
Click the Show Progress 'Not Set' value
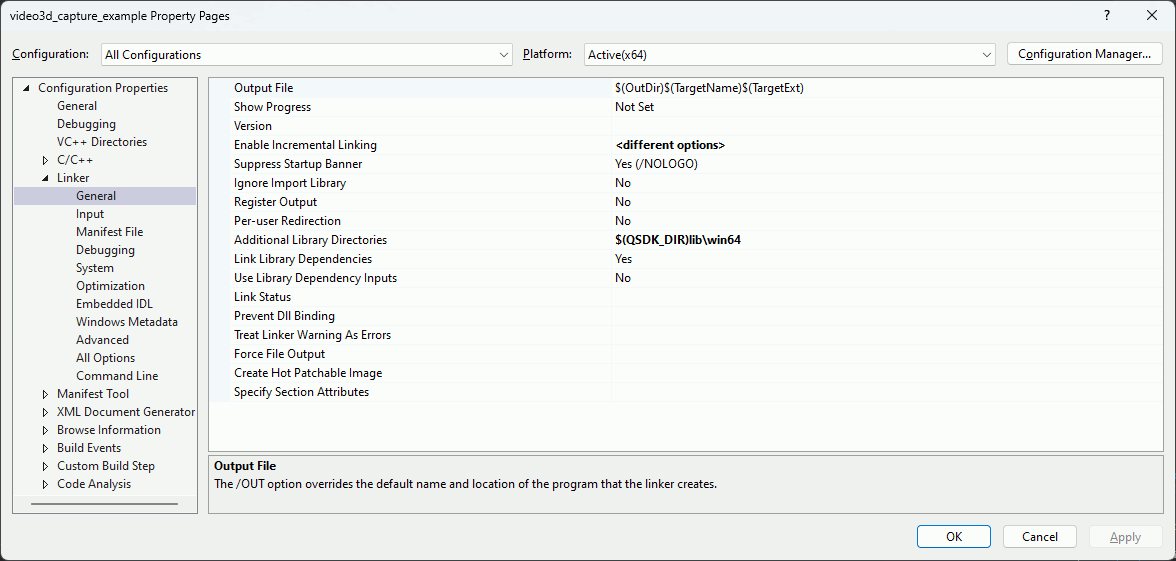[634, 107]
